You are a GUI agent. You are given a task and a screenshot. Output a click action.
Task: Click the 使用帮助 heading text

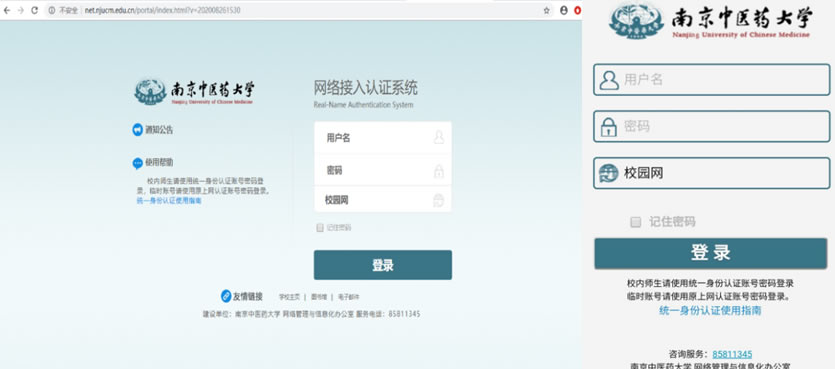[159, 162]
